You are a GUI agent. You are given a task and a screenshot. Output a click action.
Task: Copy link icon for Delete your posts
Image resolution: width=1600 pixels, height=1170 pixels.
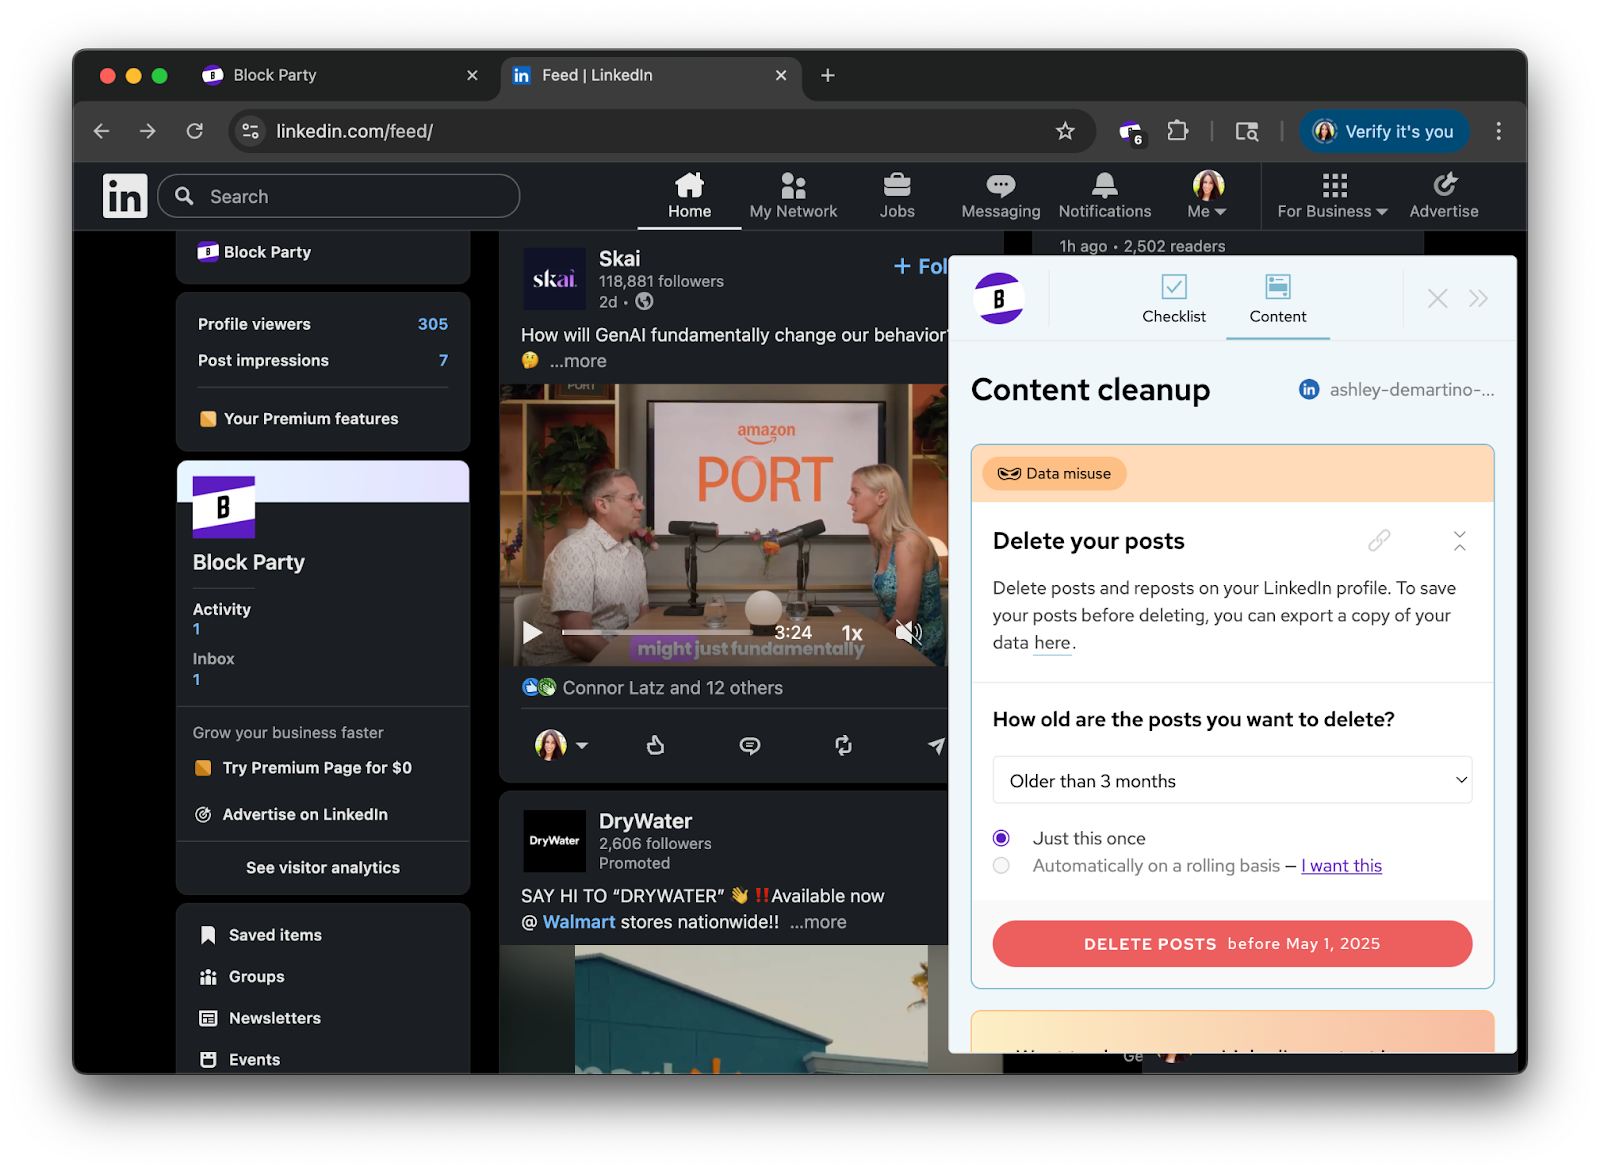coord(1379,541)
